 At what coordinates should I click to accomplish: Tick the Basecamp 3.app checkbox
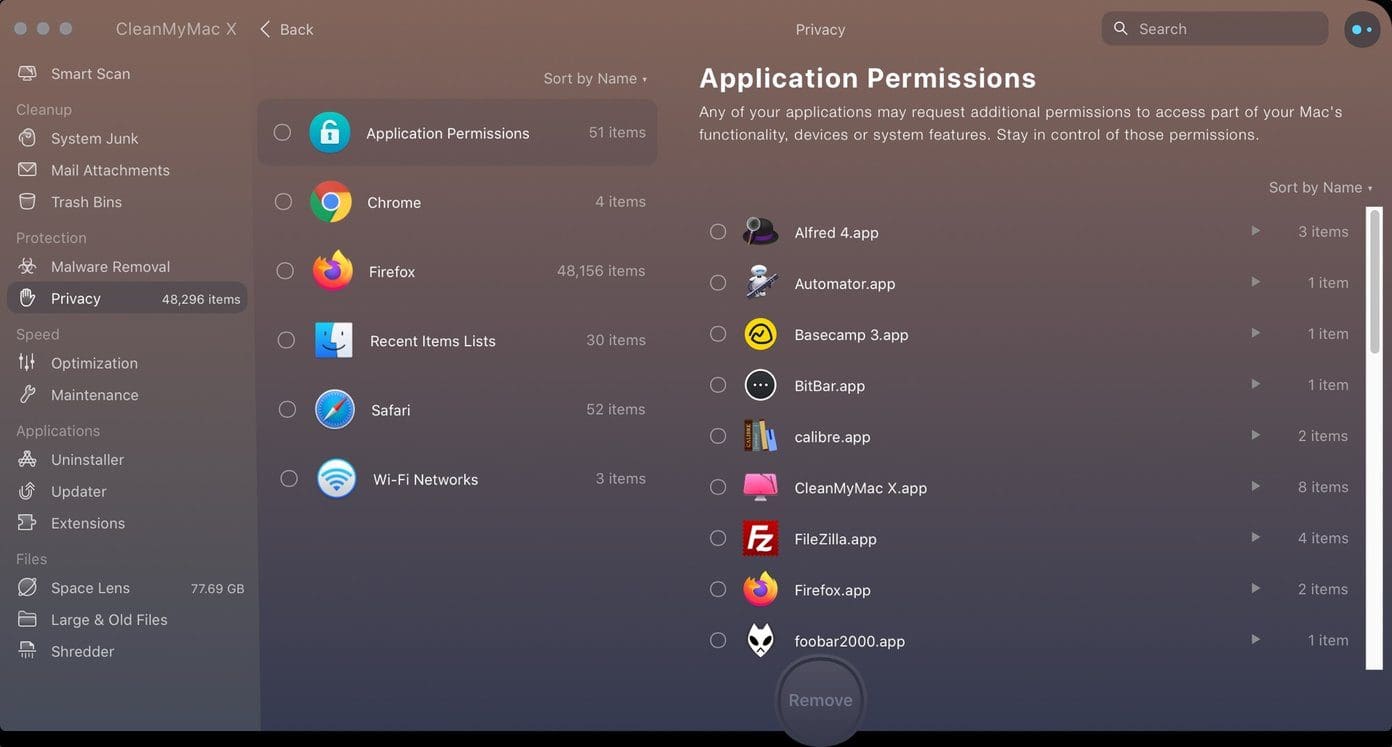point(718,334)
